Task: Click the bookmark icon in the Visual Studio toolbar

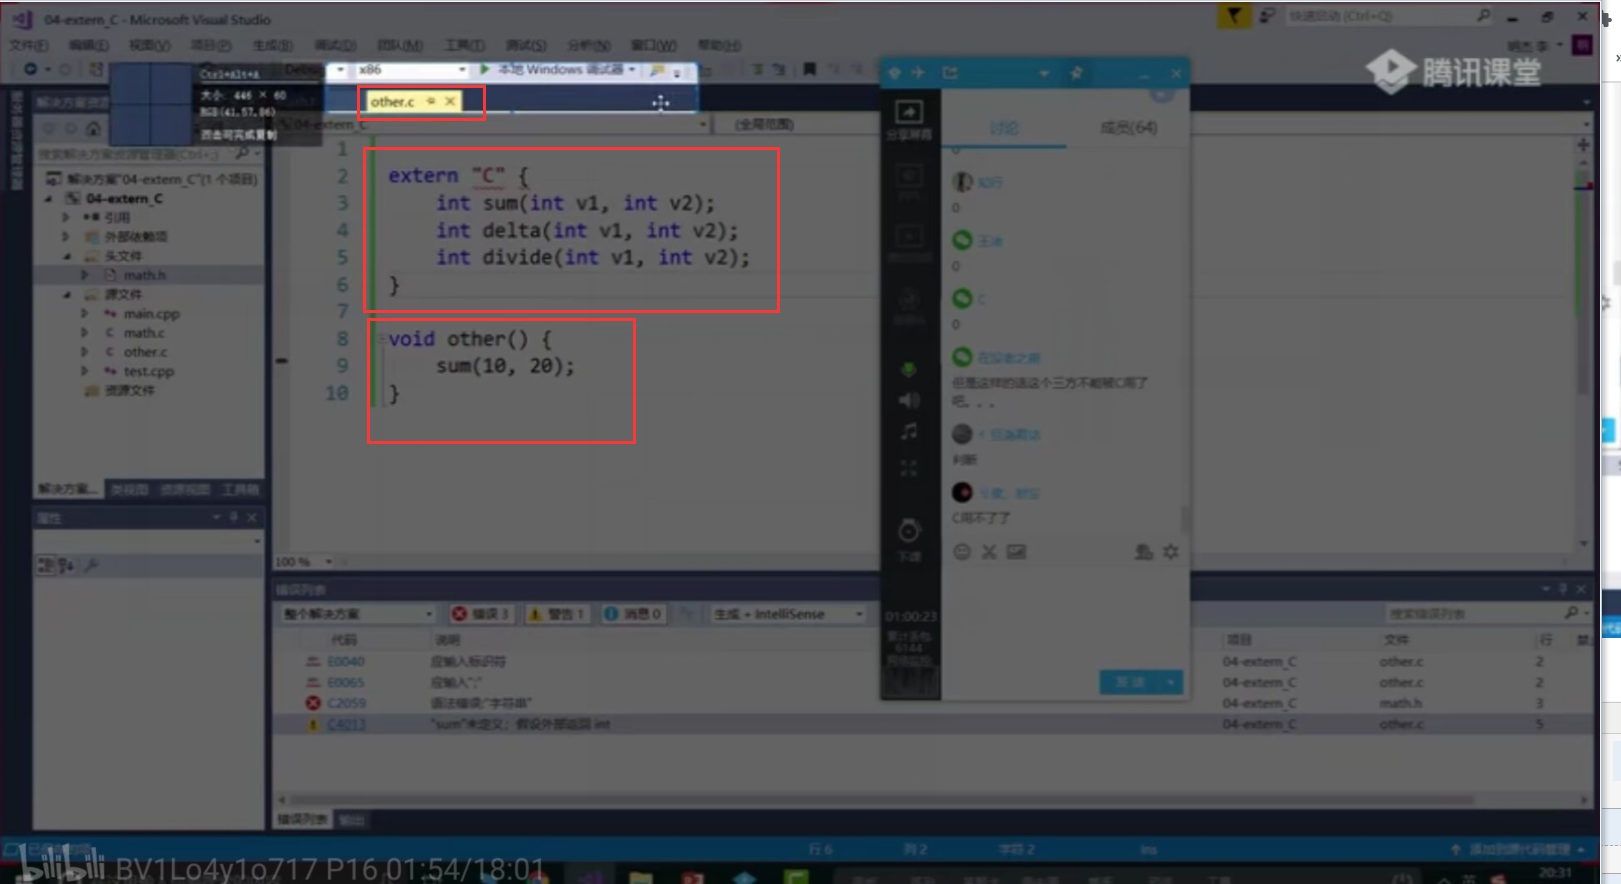Action: pos(810,69)
